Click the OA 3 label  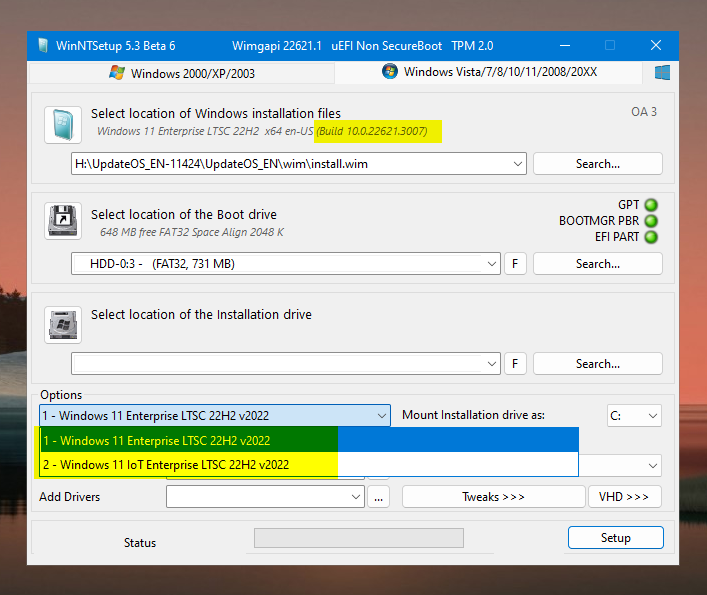coord(644,112)
